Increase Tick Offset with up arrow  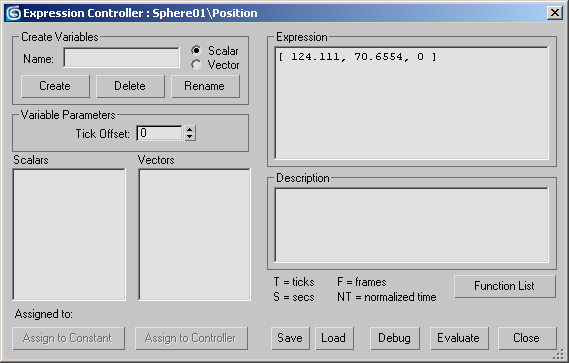click(x=189, y=129)
